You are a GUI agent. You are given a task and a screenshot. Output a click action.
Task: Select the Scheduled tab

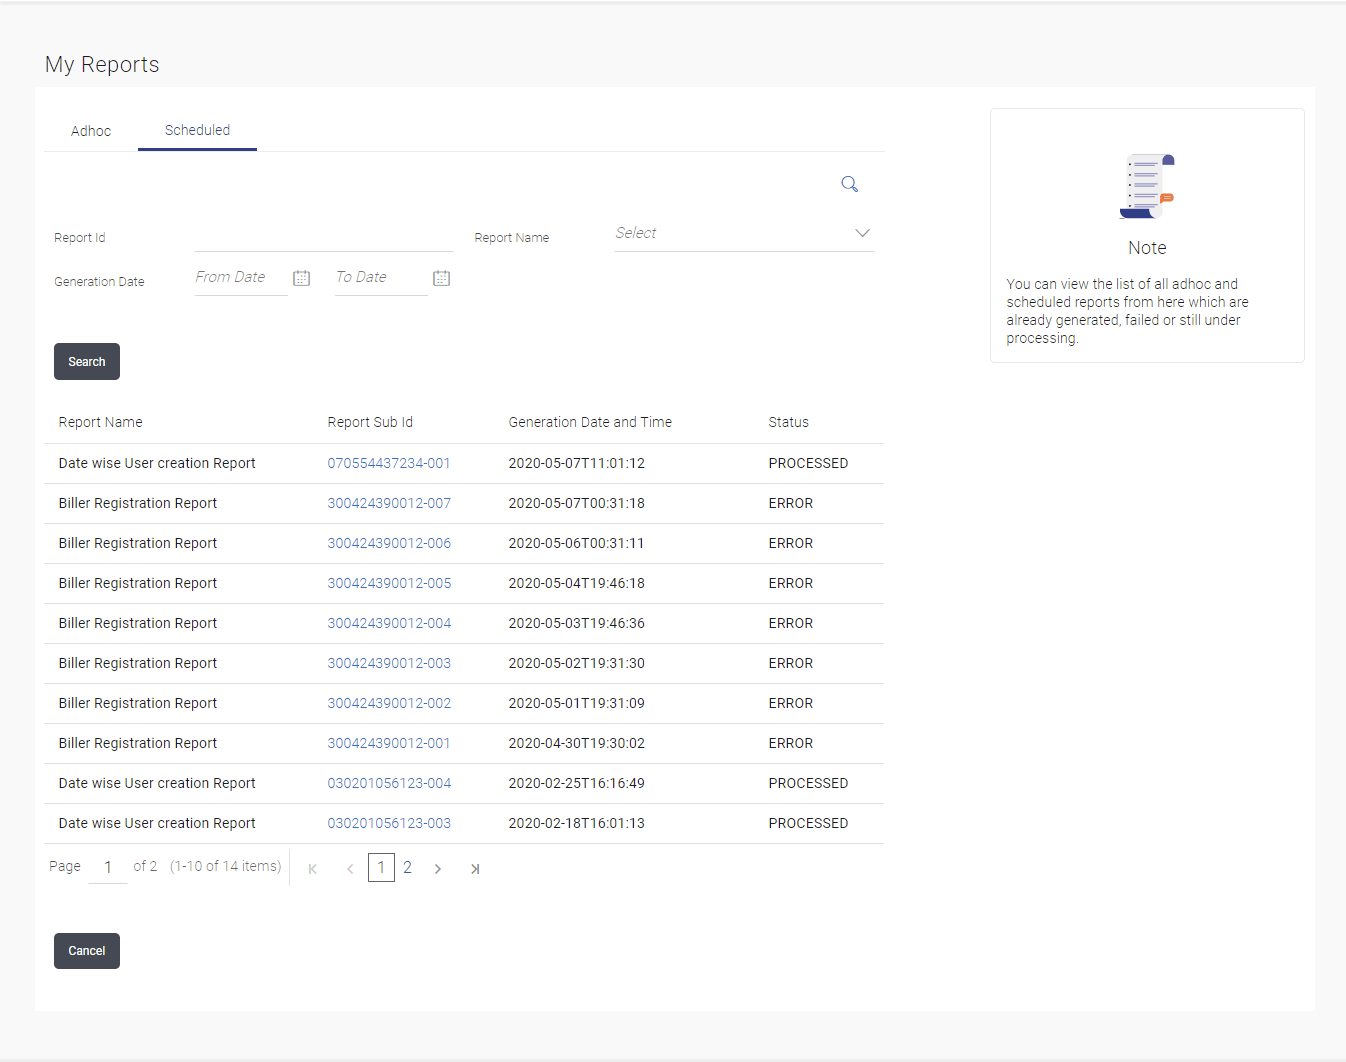pos(197,130)
